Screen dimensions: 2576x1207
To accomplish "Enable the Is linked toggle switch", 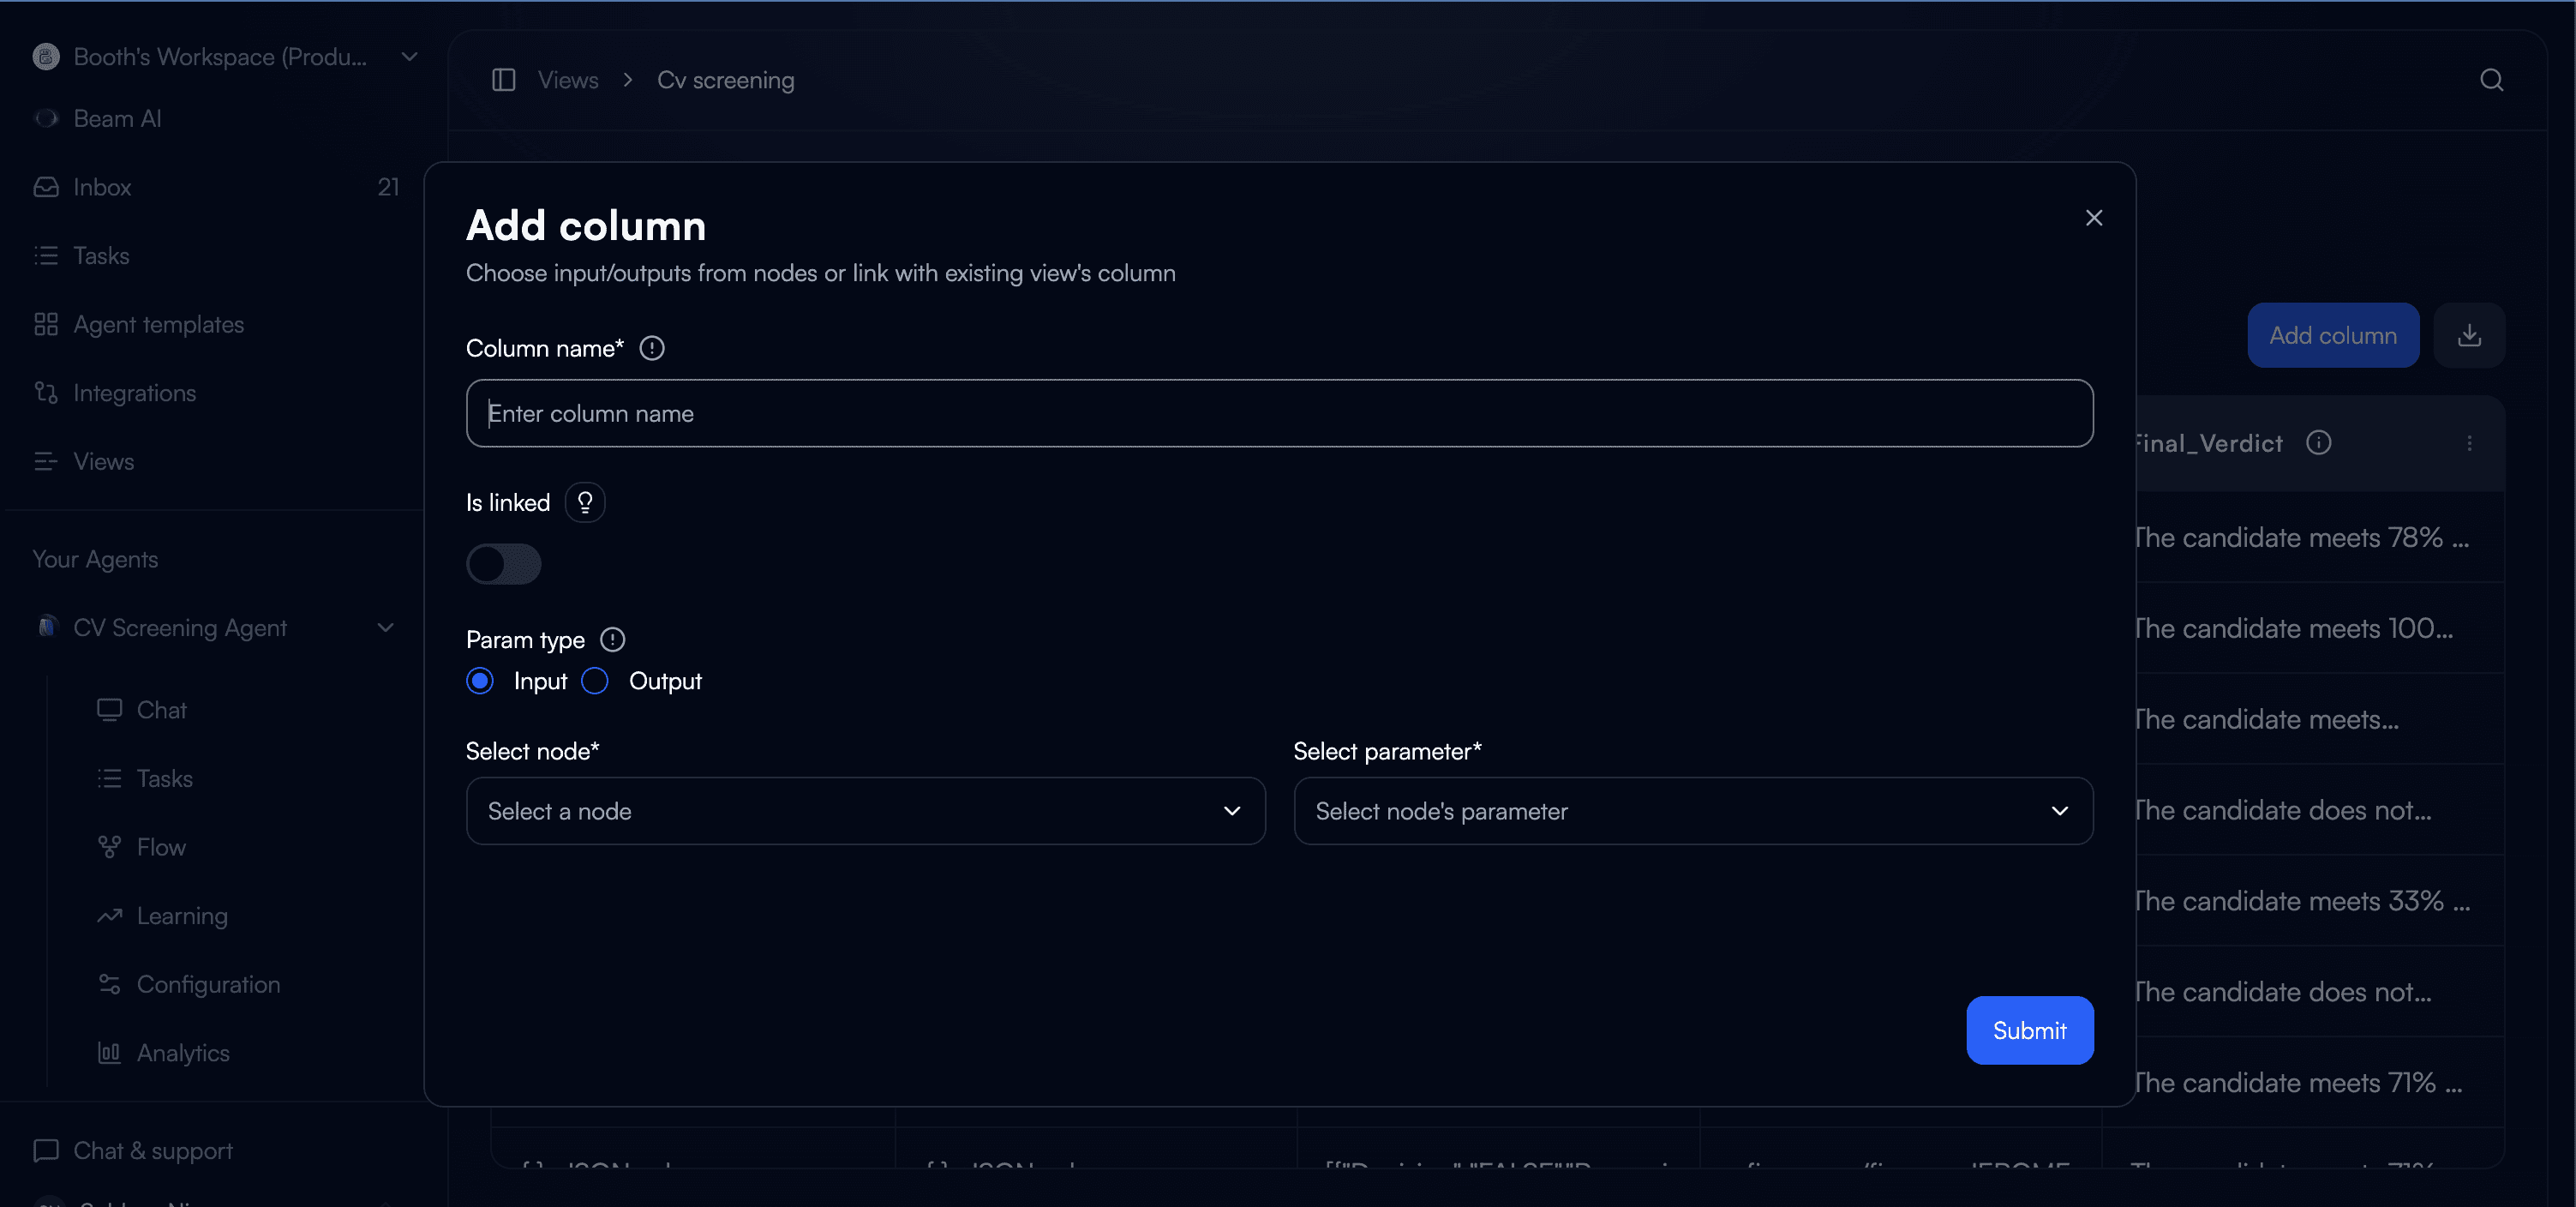I will coord(503,564).
